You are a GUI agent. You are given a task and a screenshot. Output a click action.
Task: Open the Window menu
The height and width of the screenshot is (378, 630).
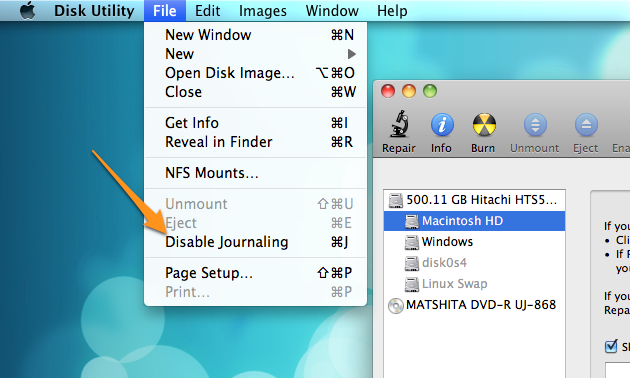click(332, 10)
